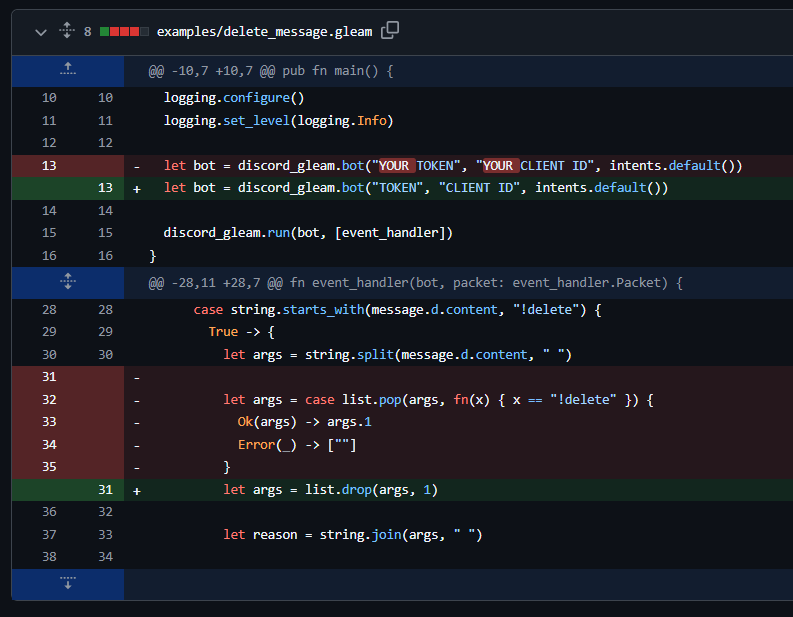Click line with string.starts_with "!delete"
Screen dimensions: 793x617
398,310
